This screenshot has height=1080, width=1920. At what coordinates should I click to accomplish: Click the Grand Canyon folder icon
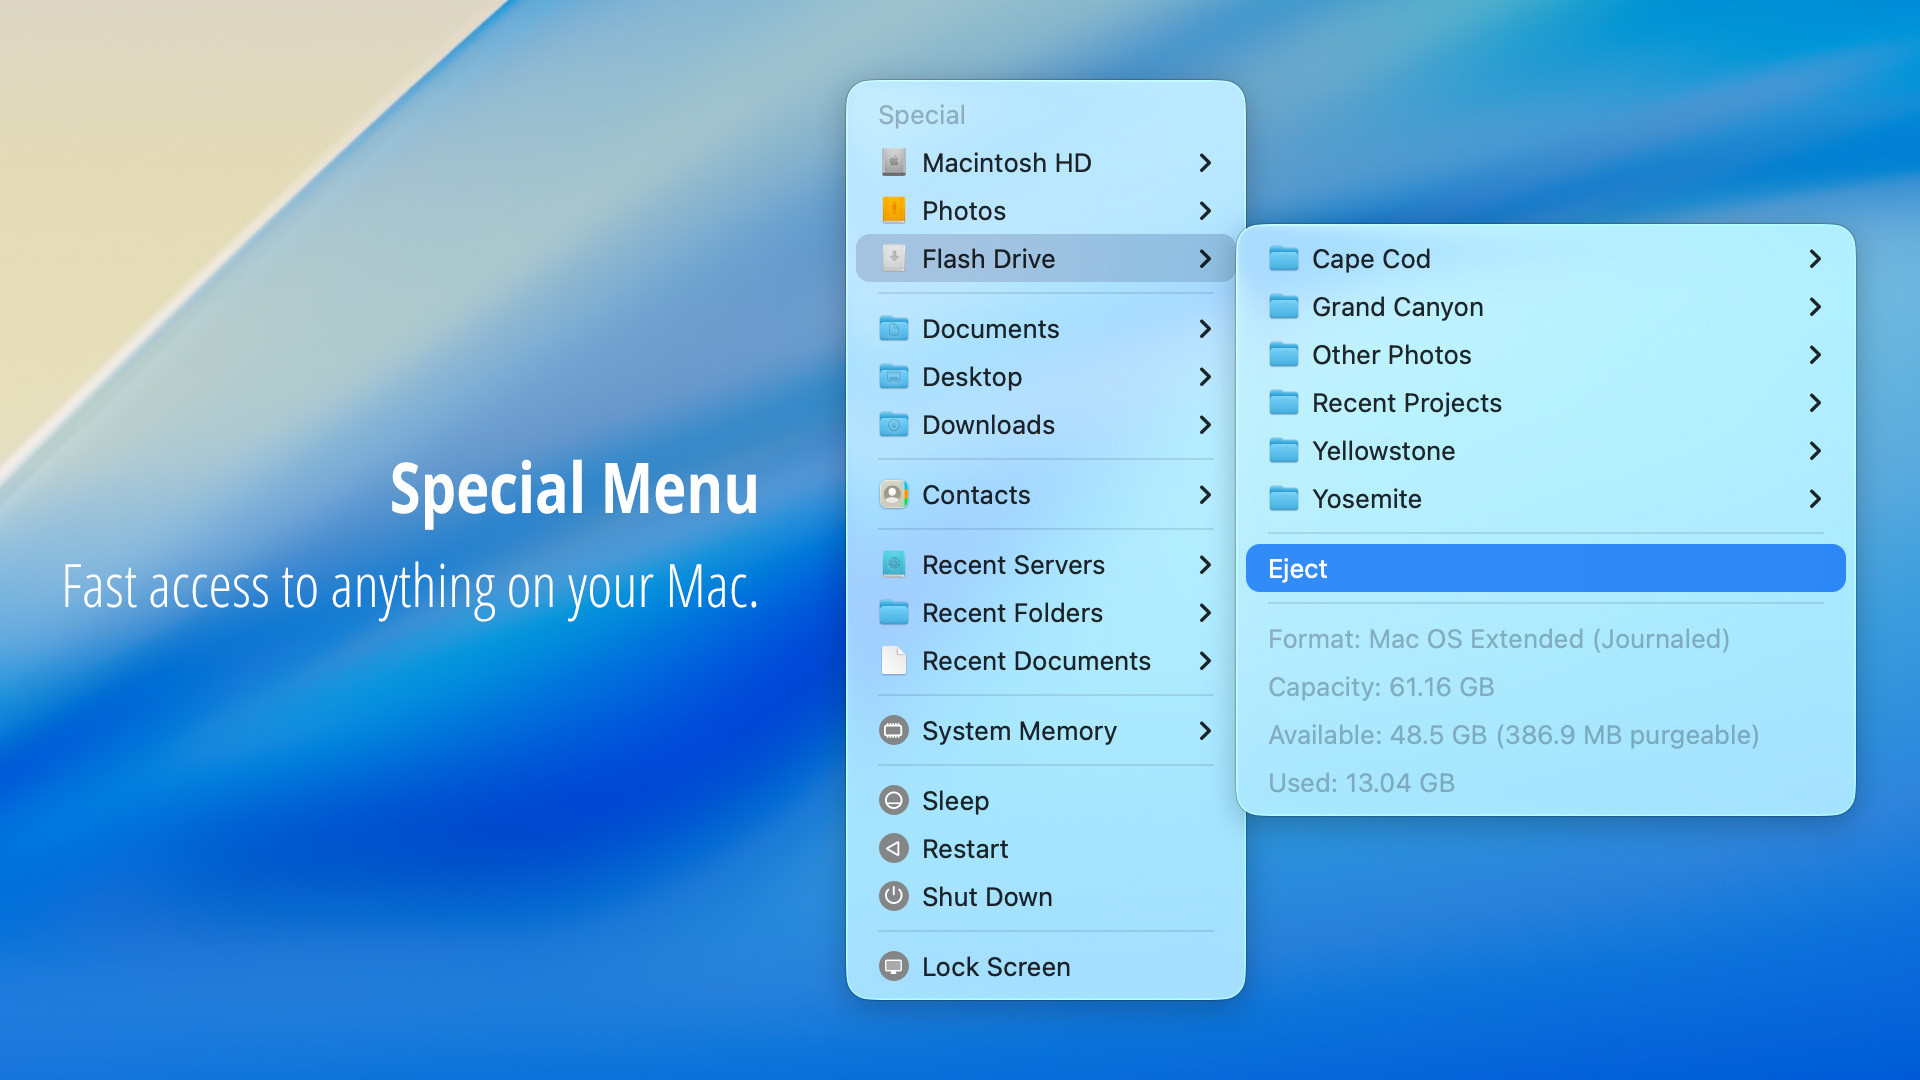point(1284,306)
